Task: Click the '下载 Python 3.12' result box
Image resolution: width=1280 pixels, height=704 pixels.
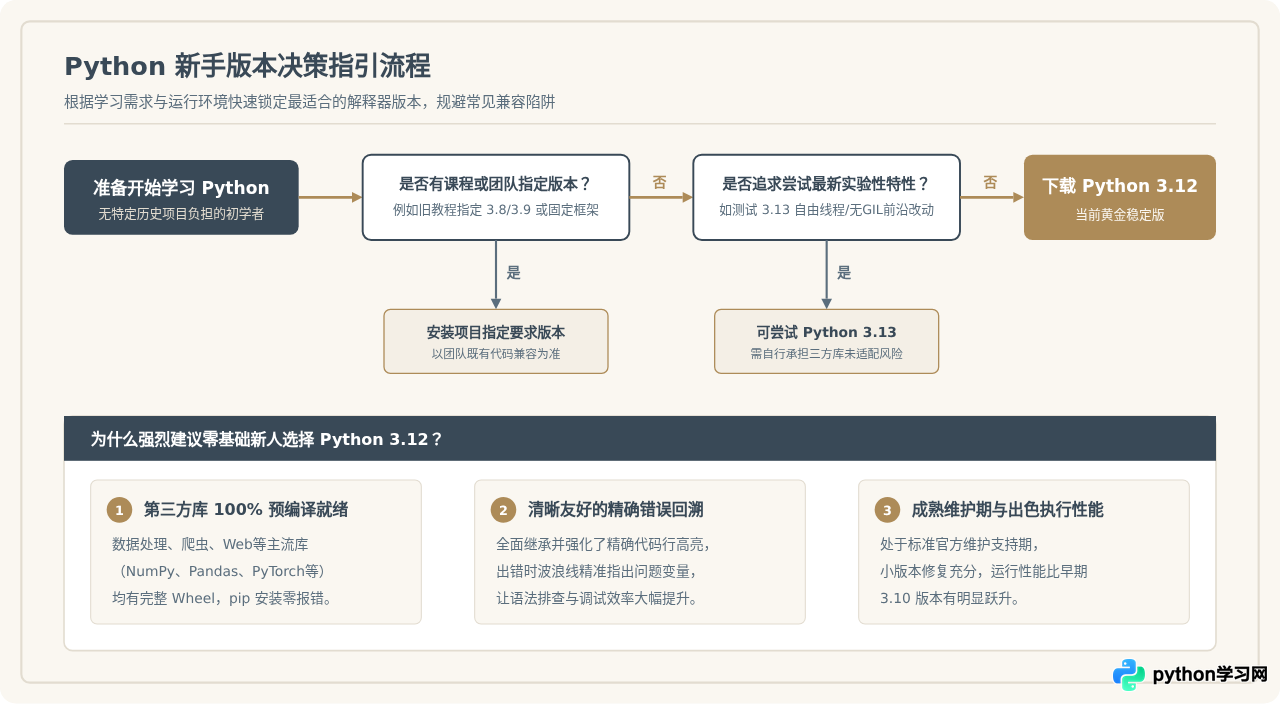Action: click(1120, 197)
